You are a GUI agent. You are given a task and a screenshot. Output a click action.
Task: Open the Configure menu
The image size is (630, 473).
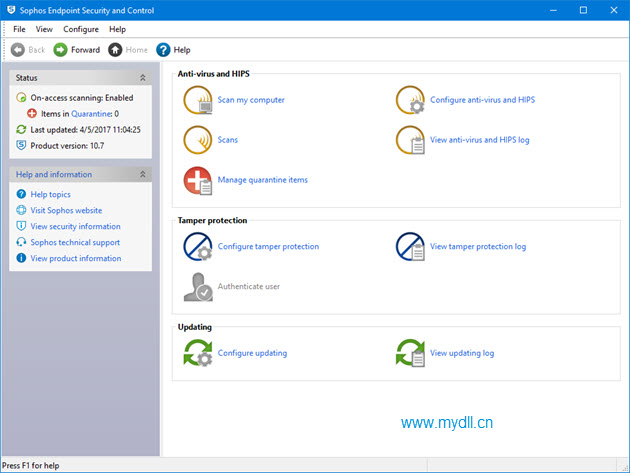81,29
